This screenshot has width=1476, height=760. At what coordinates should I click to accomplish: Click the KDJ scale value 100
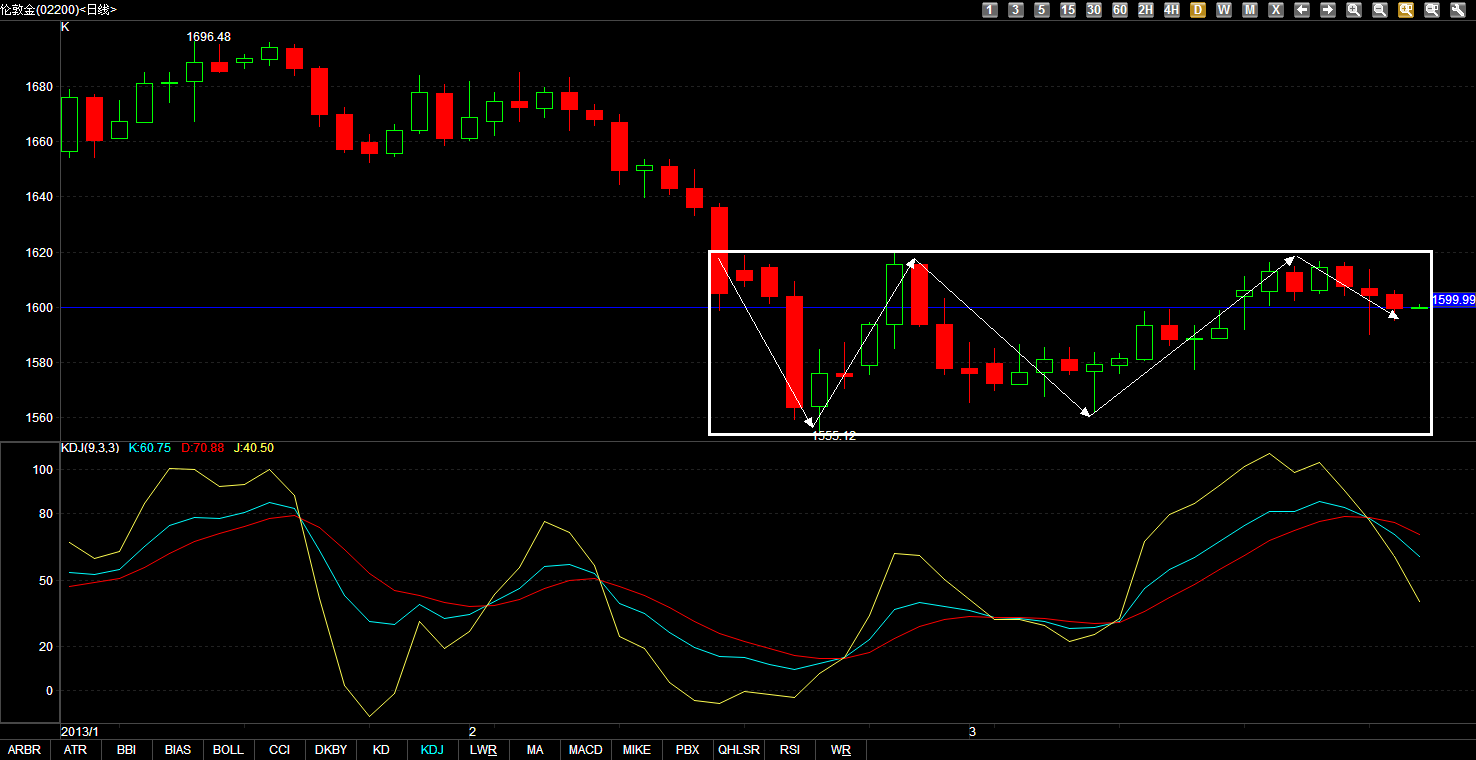coord(42,470)
